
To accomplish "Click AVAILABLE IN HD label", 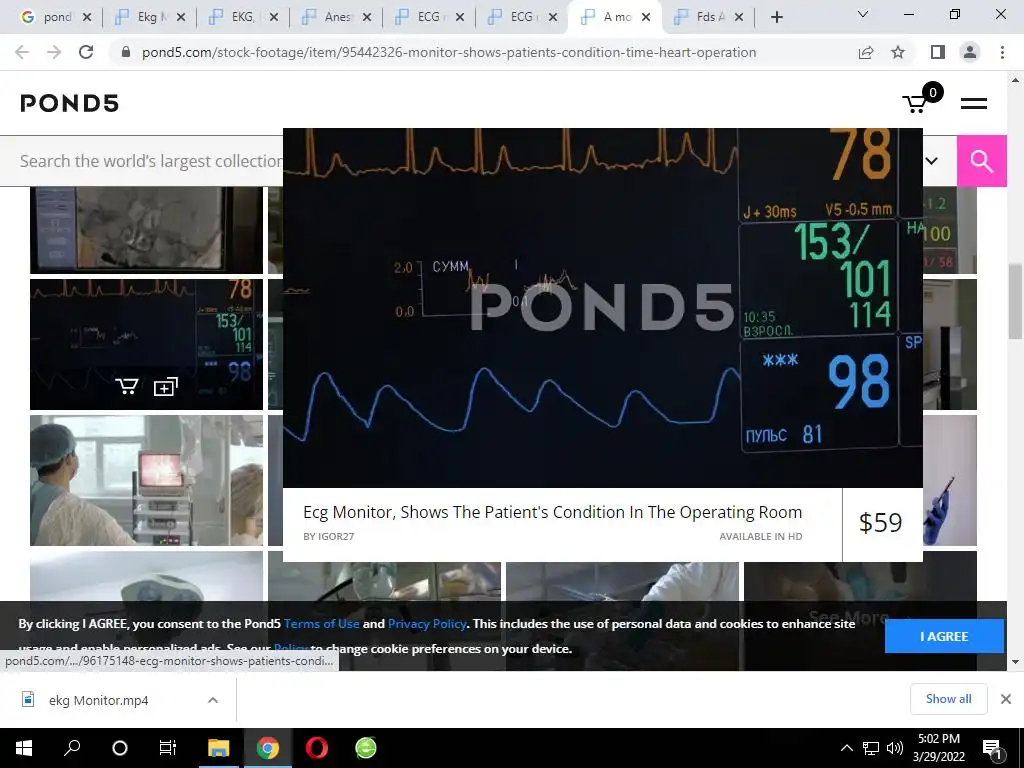I will (761, 536).
